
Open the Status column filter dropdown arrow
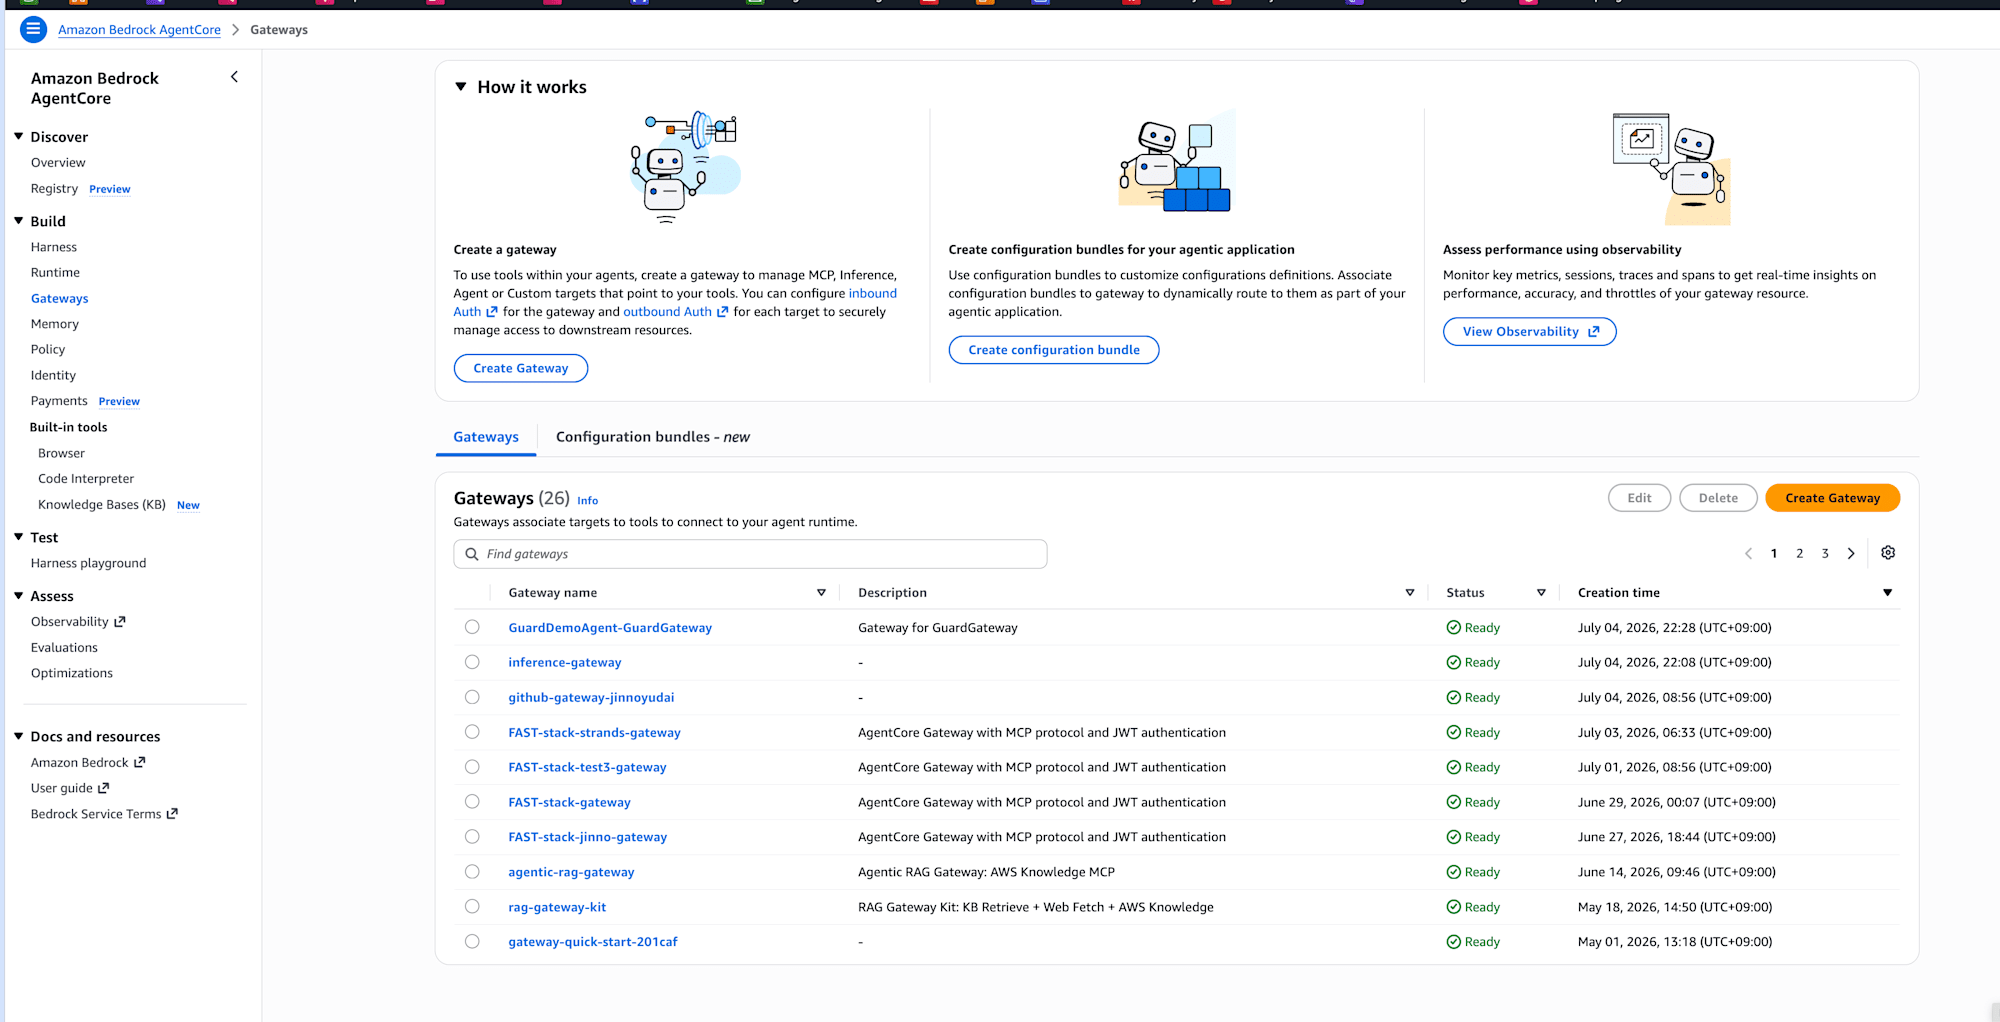point(1541,593)
